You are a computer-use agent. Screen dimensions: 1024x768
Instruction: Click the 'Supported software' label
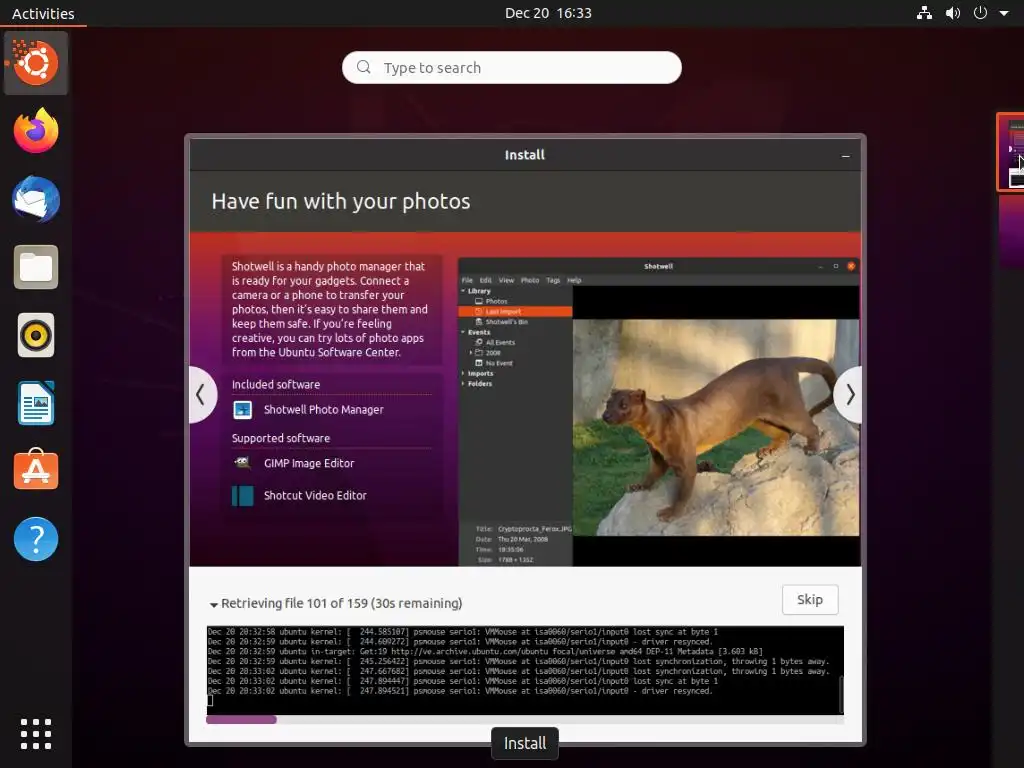click(x=281, y=438)
